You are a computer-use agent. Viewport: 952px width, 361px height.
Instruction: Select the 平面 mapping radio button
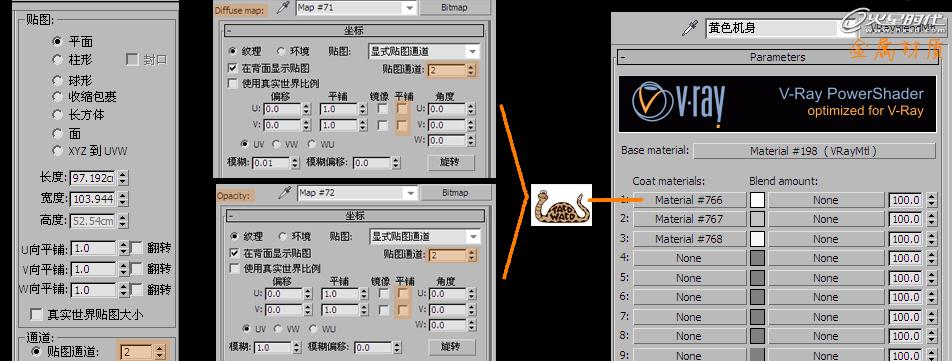pyautogui.click(x=58, y=41)
